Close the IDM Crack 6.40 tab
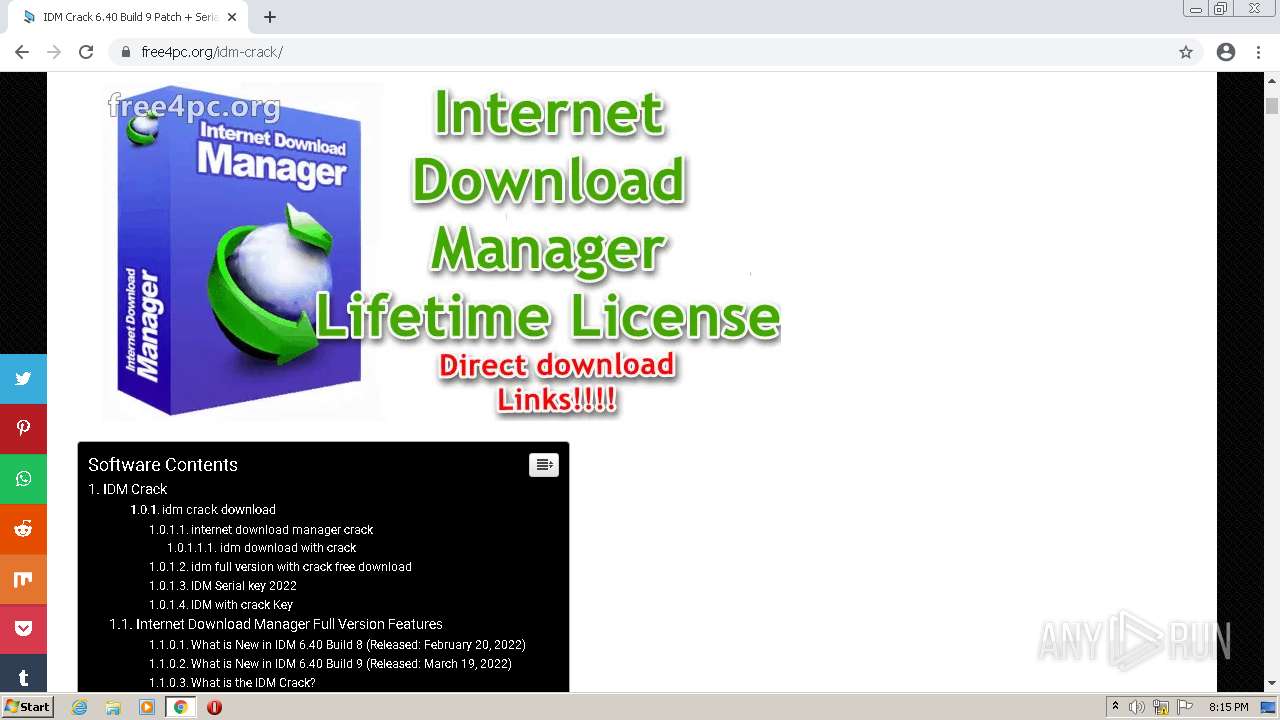 click(232, 17)
